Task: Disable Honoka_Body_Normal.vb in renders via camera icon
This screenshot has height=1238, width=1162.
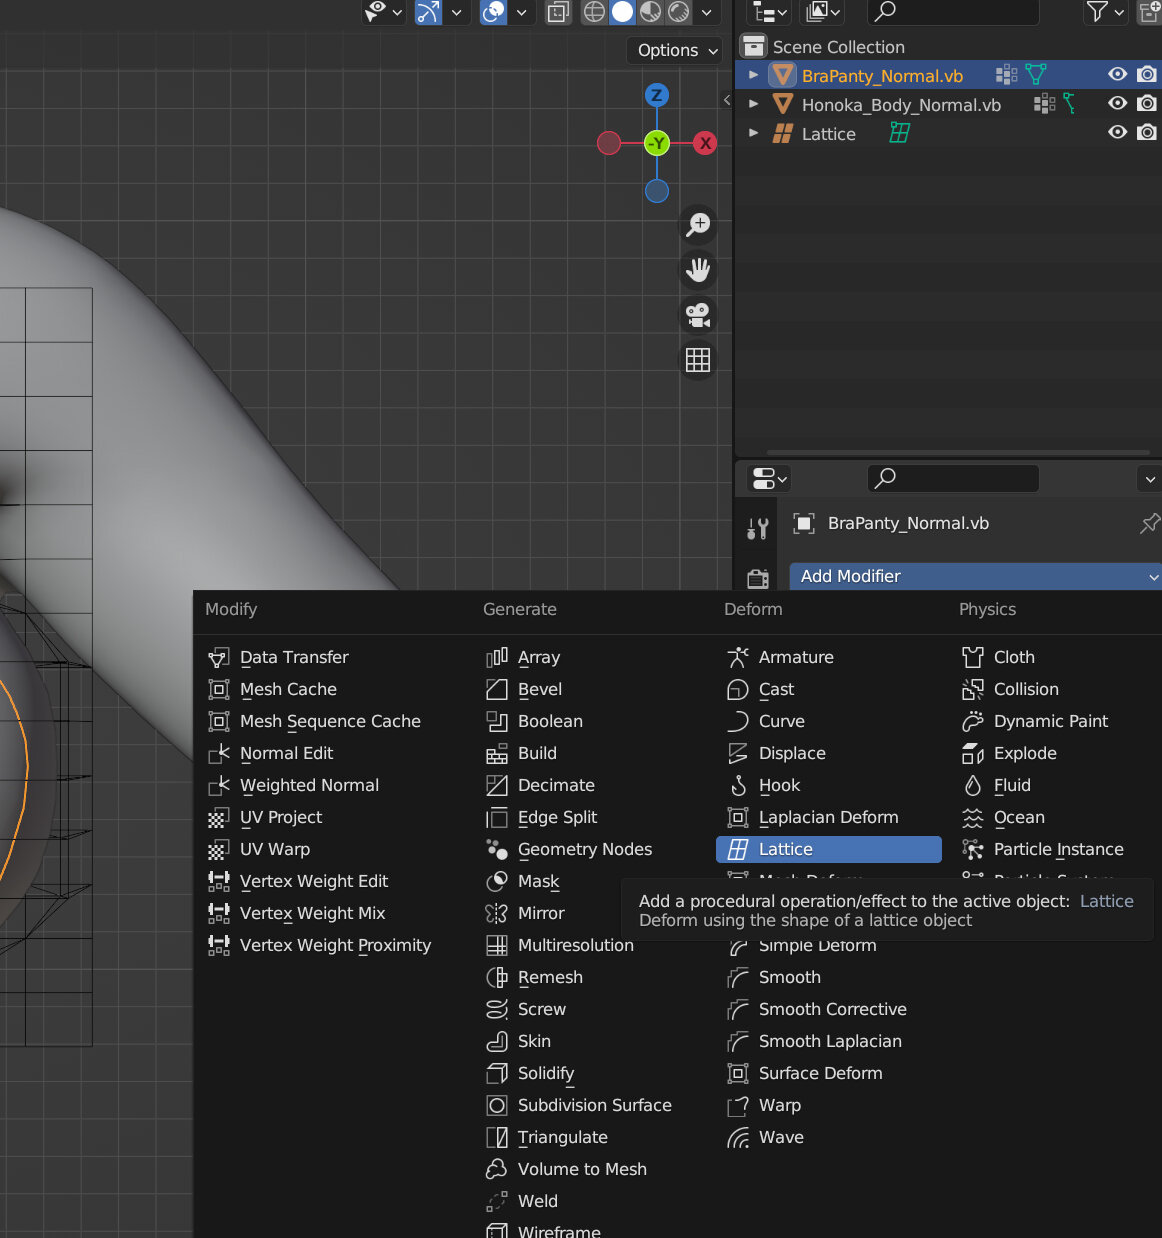Action: [1147, 103]
